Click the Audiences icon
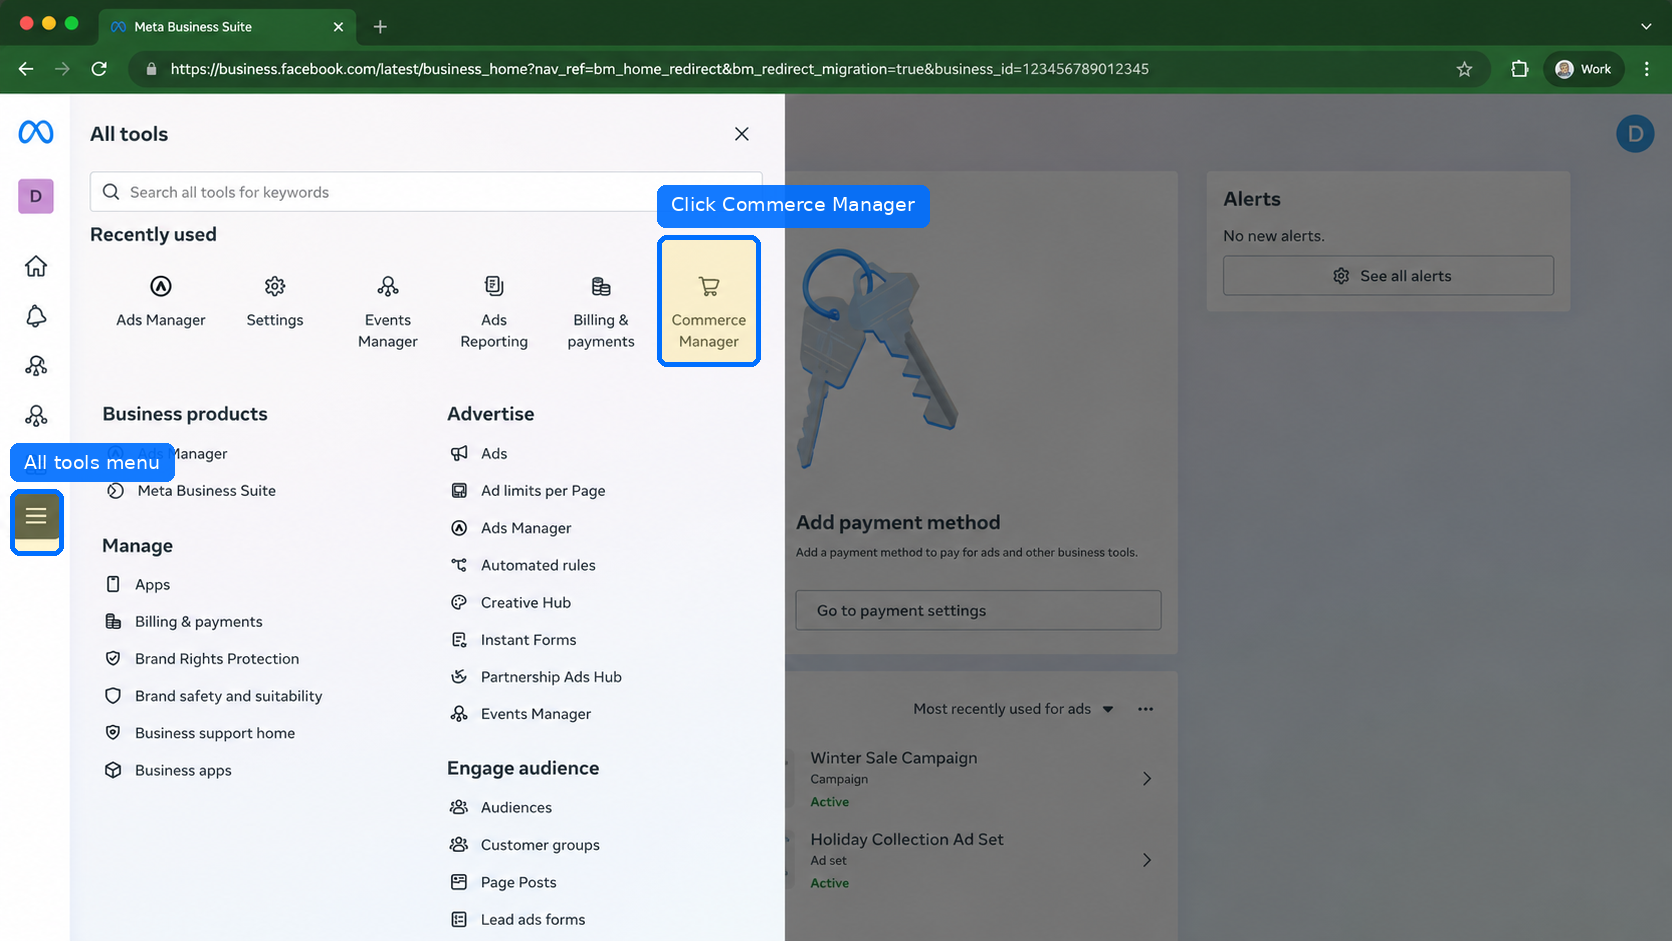The height and width of the screenshot is (941, 1672). tap(459, 807)
